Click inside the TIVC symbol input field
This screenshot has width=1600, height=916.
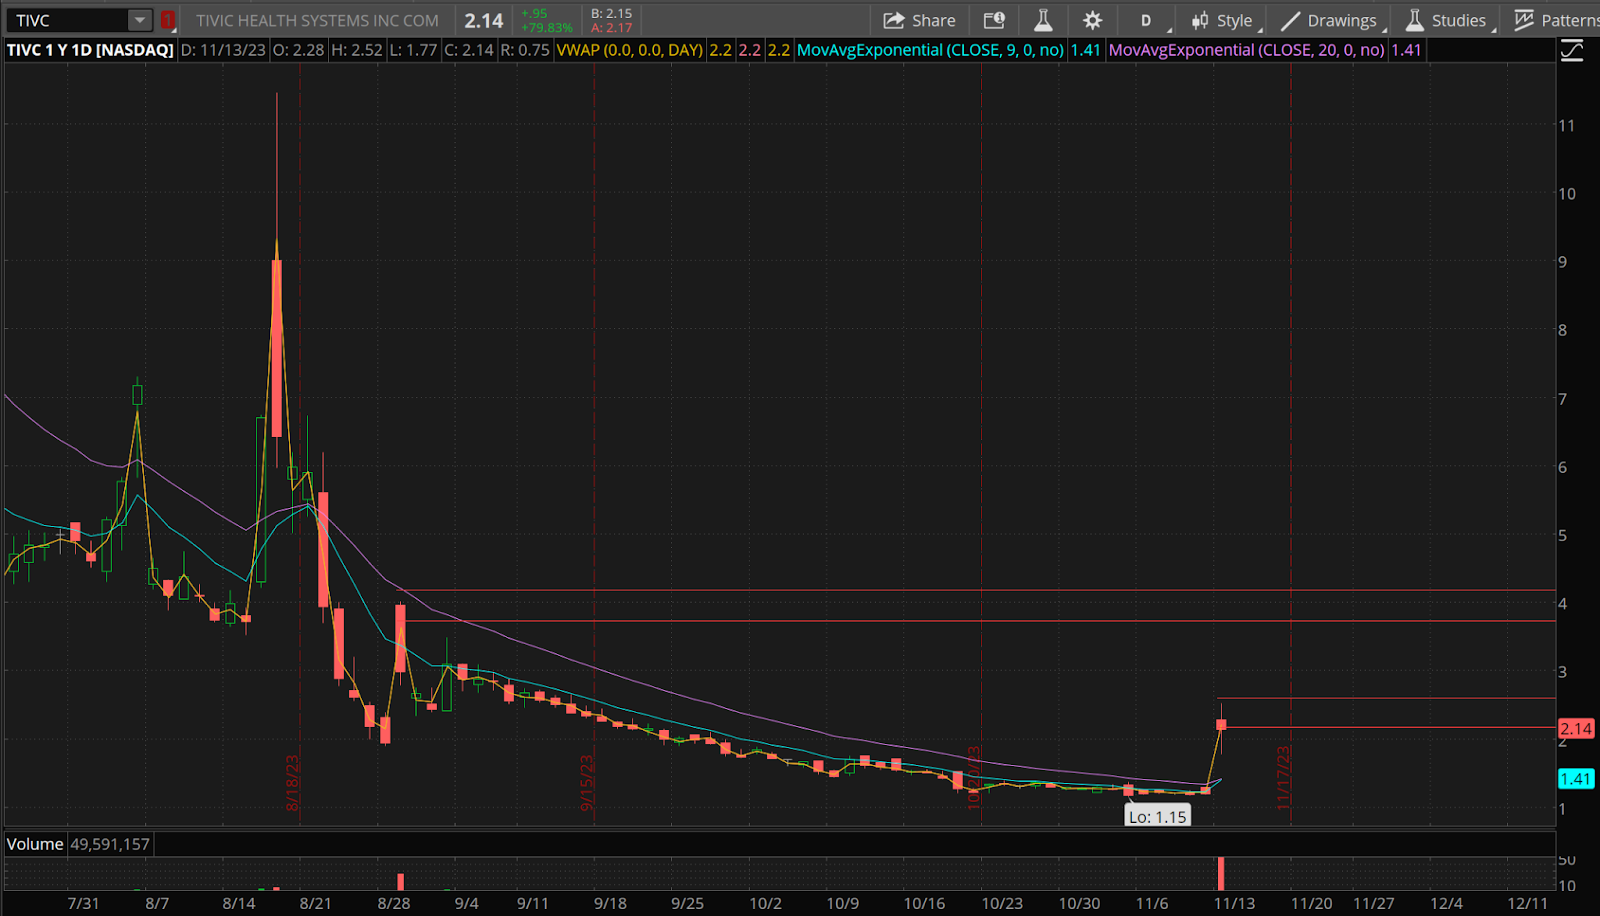pyautogui.click(x=68, y=20)
